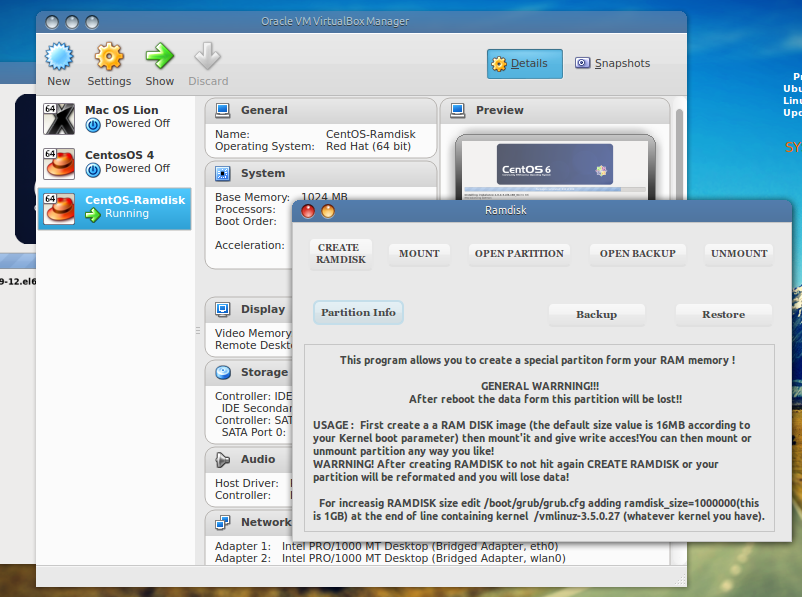Click the Name: CentOS-Ramdisk value

point(371,135)
